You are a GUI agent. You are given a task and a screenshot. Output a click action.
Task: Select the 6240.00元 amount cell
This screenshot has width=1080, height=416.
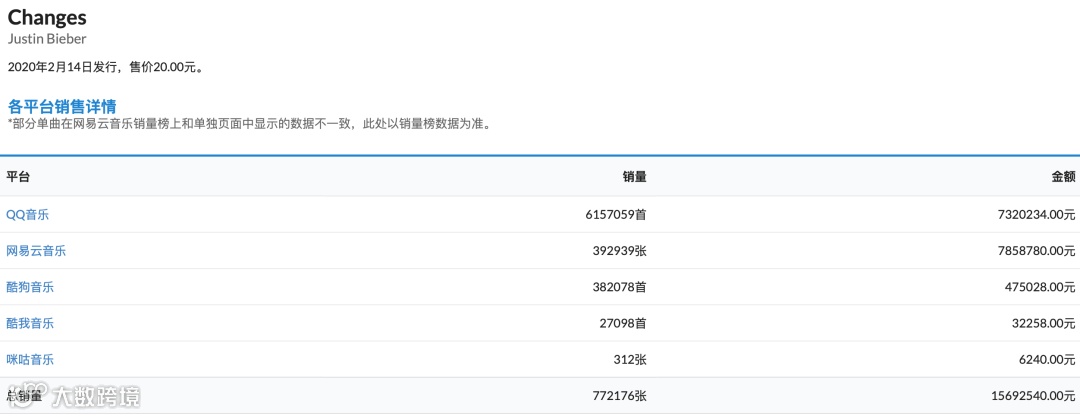coord(1045,360)
